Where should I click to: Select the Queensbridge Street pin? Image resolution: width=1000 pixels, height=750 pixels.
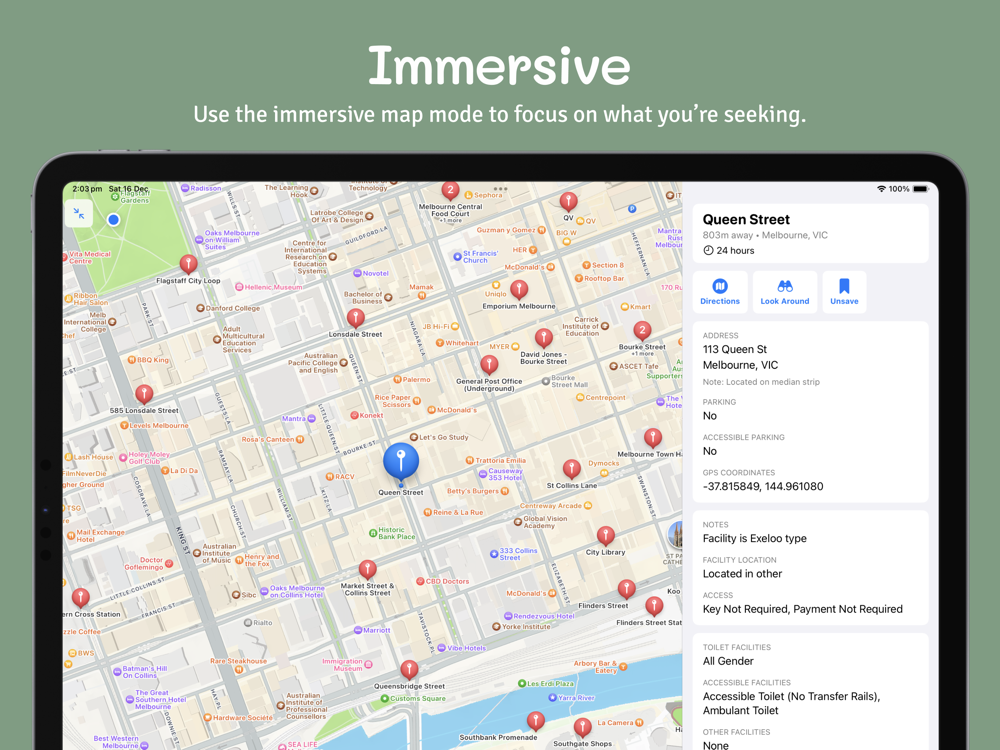(x=409, y=669)
